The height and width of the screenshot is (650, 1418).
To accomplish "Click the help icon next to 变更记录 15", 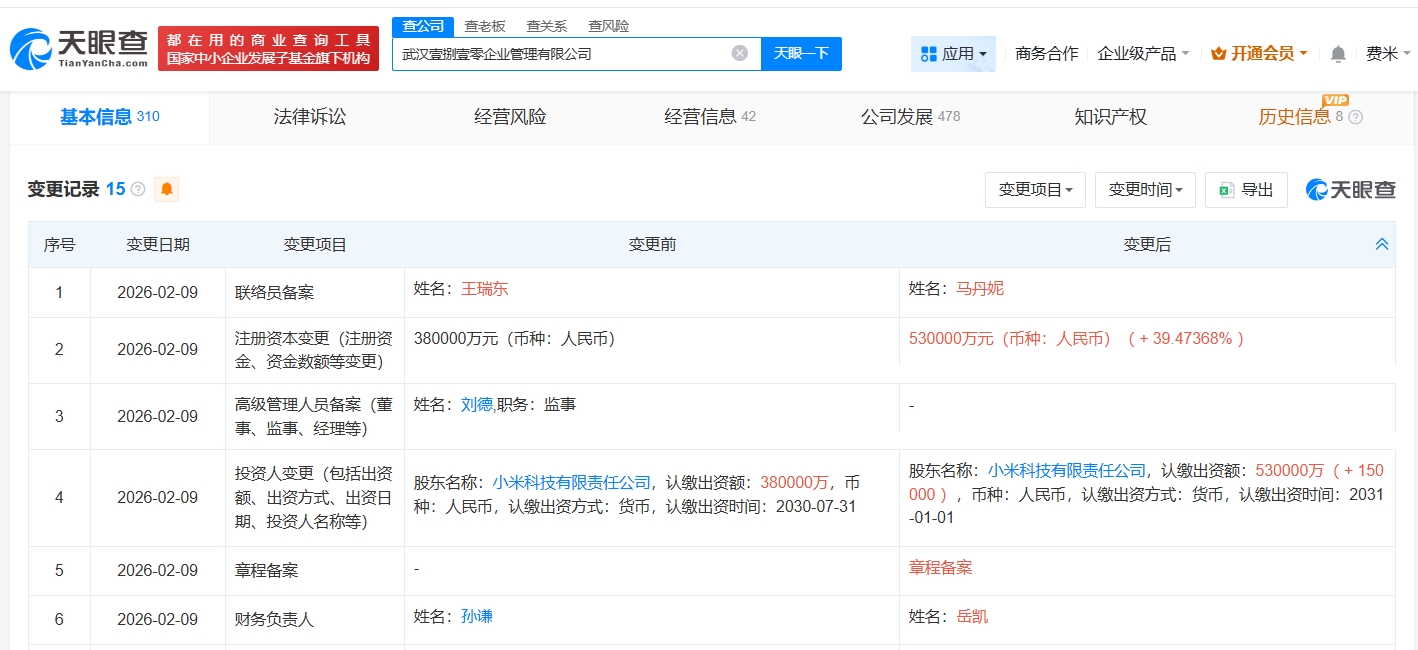I will tap(138, 189).
